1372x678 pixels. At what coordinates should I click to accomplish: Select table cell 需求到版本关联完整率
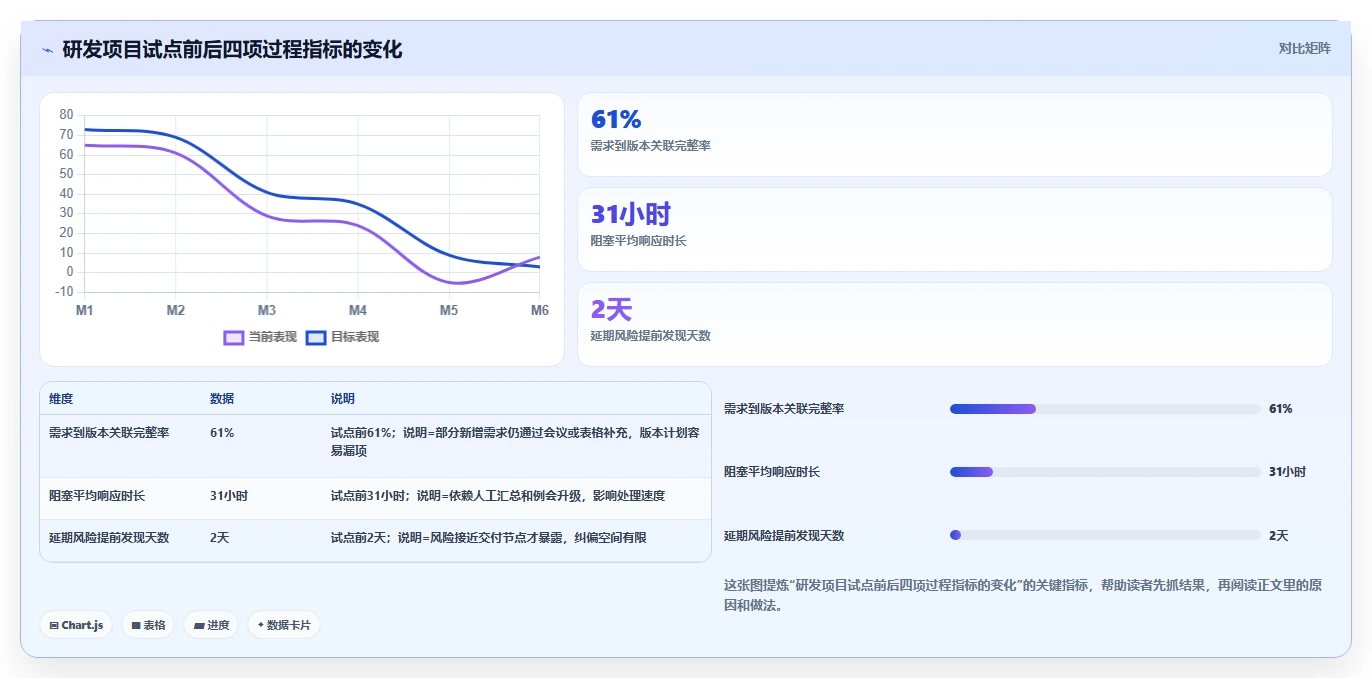click(x=109, y=433)
